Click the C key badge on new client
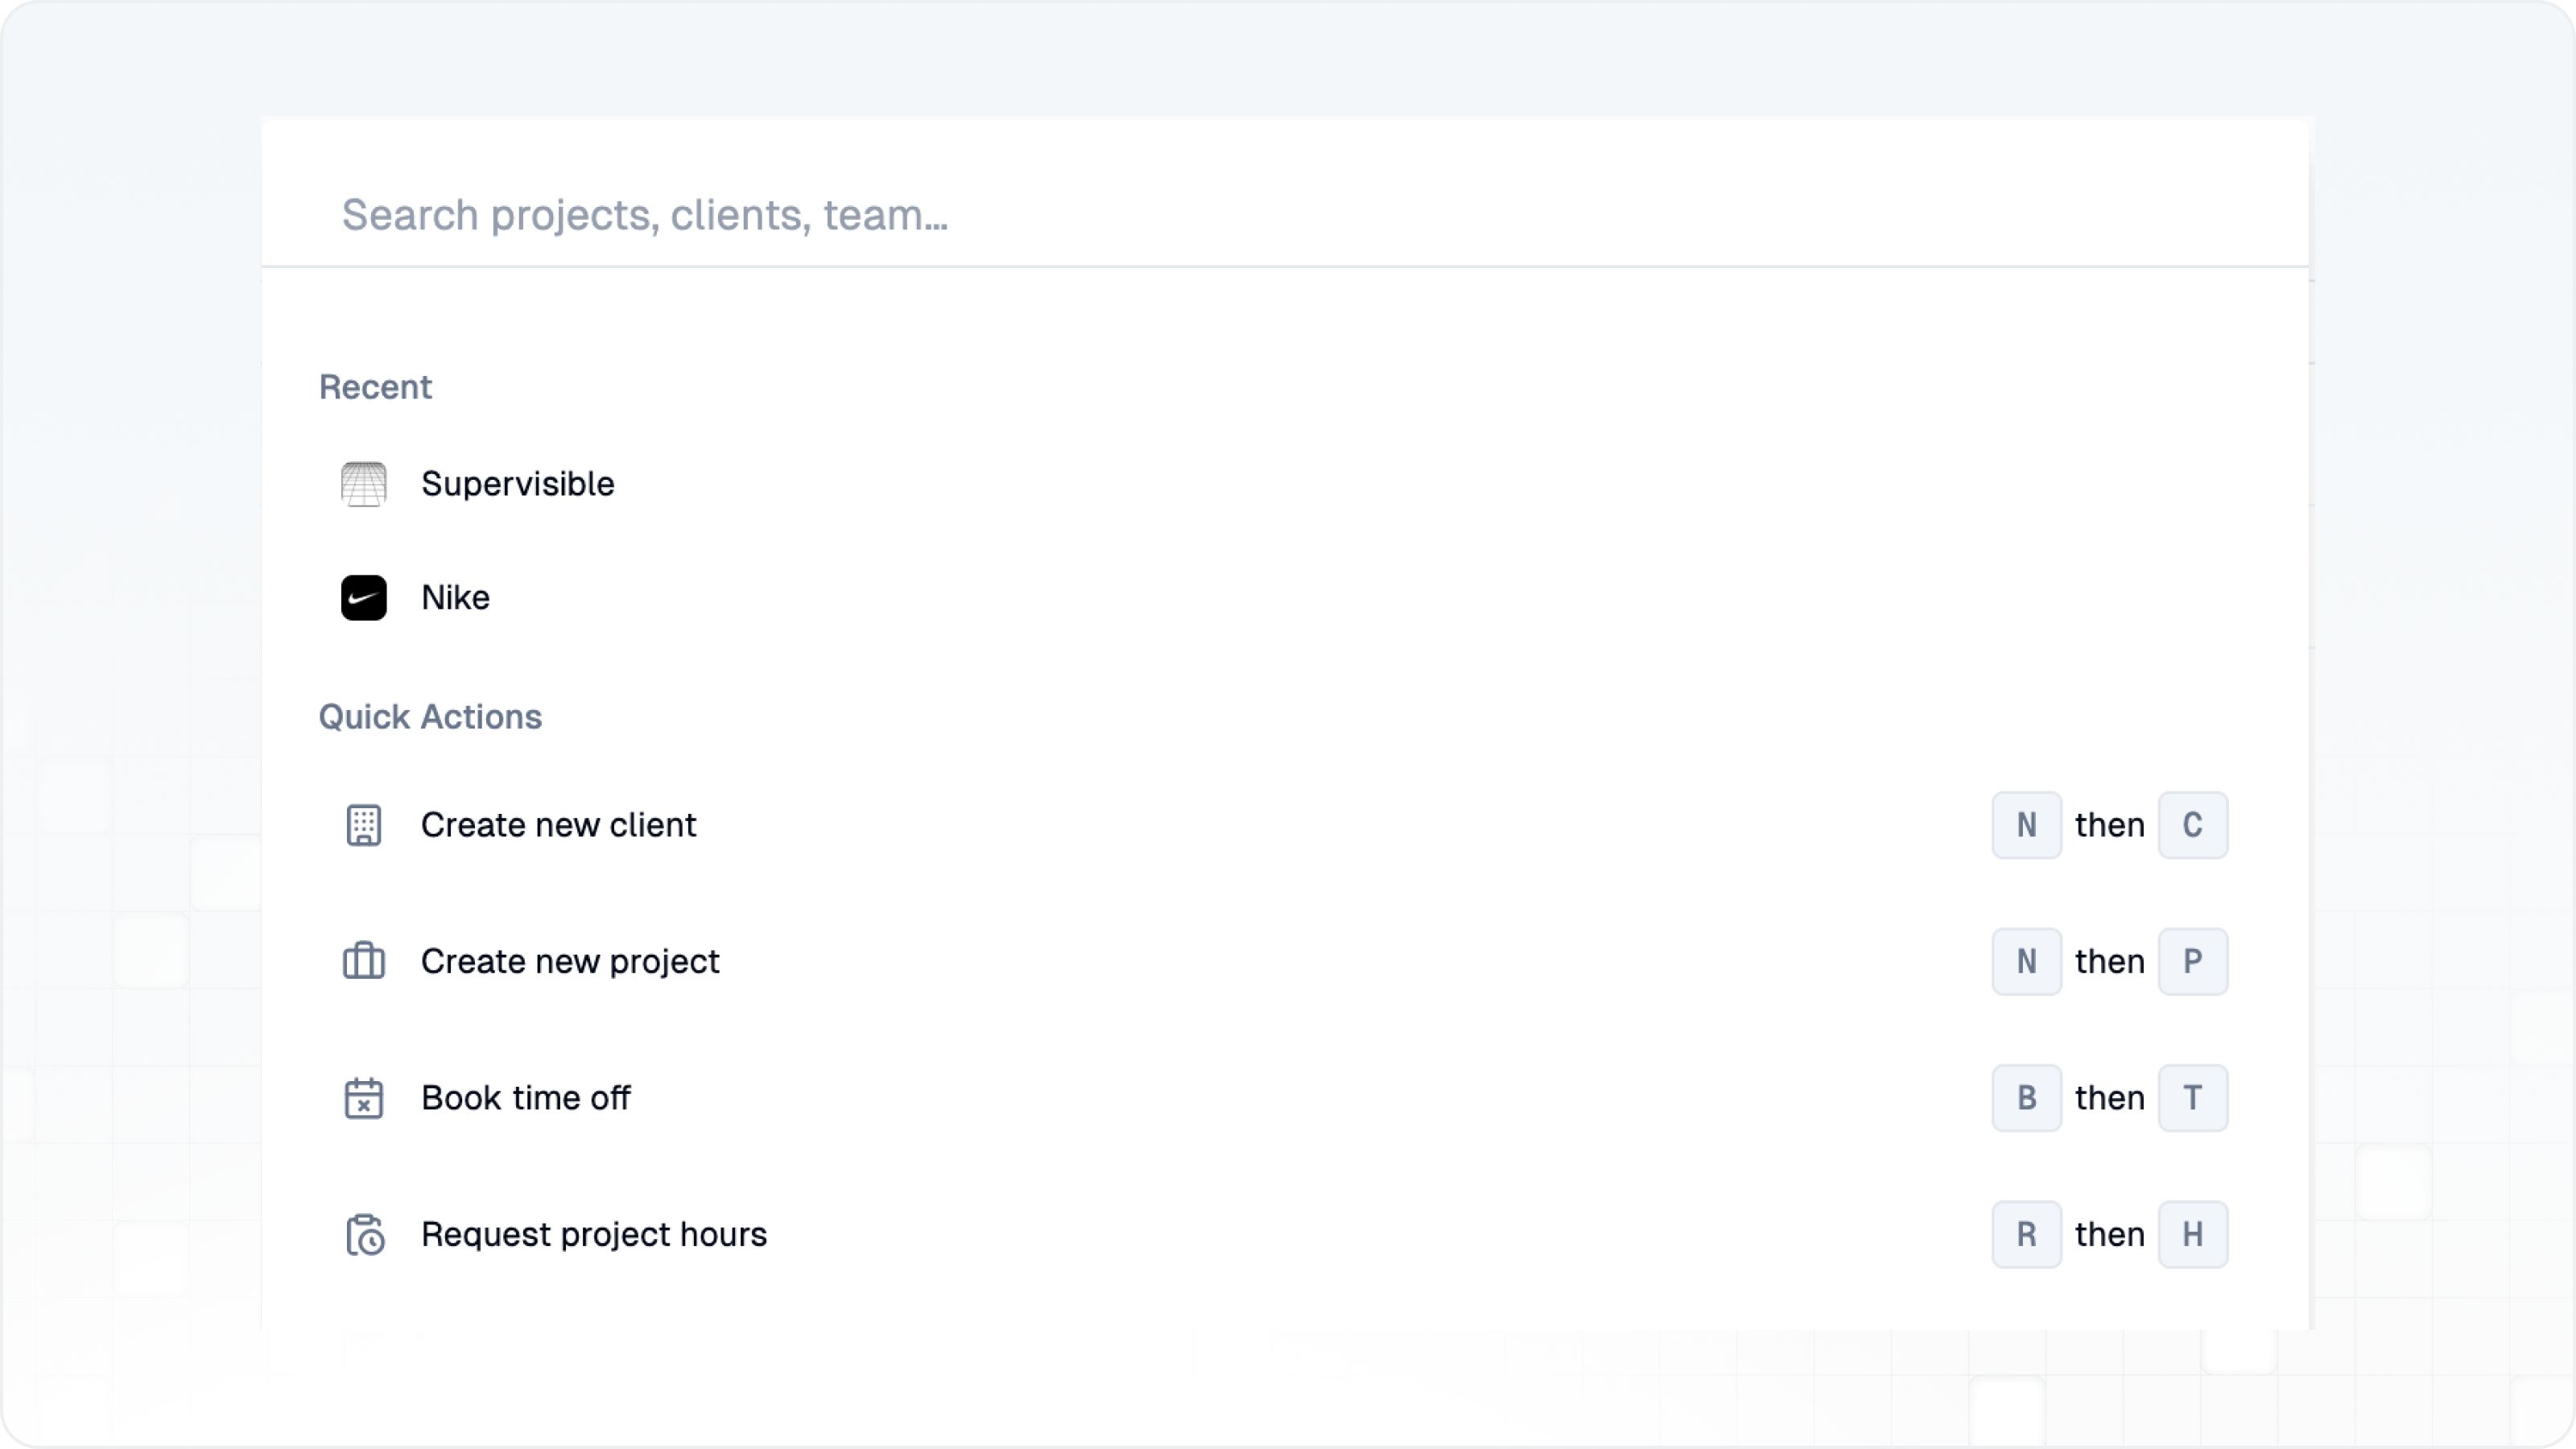Viewport: 2576px width, 1449px height. click(x=2192, y=825)
